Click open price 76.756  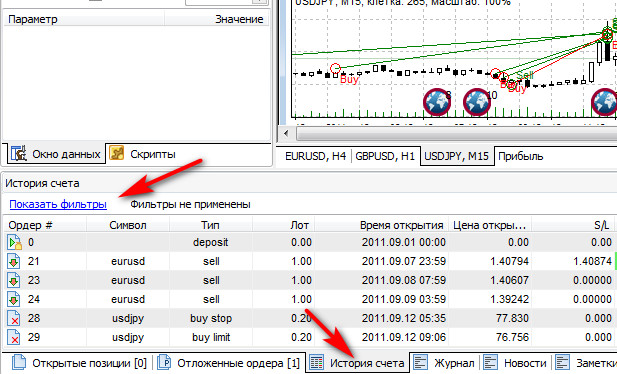[512, 337]
